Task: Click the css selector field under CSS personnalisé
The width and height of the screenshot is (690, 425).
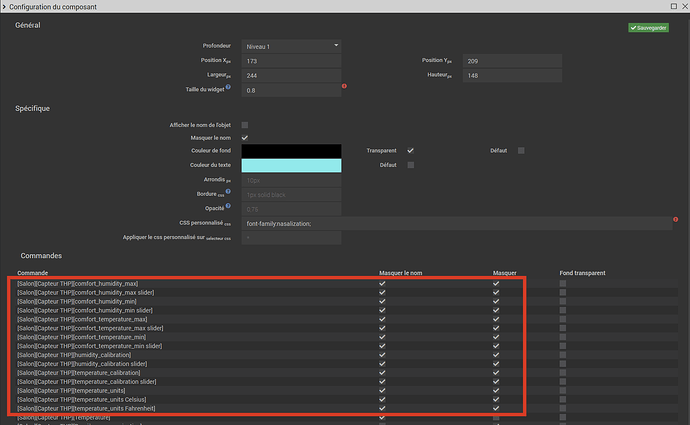Action: 291,238
